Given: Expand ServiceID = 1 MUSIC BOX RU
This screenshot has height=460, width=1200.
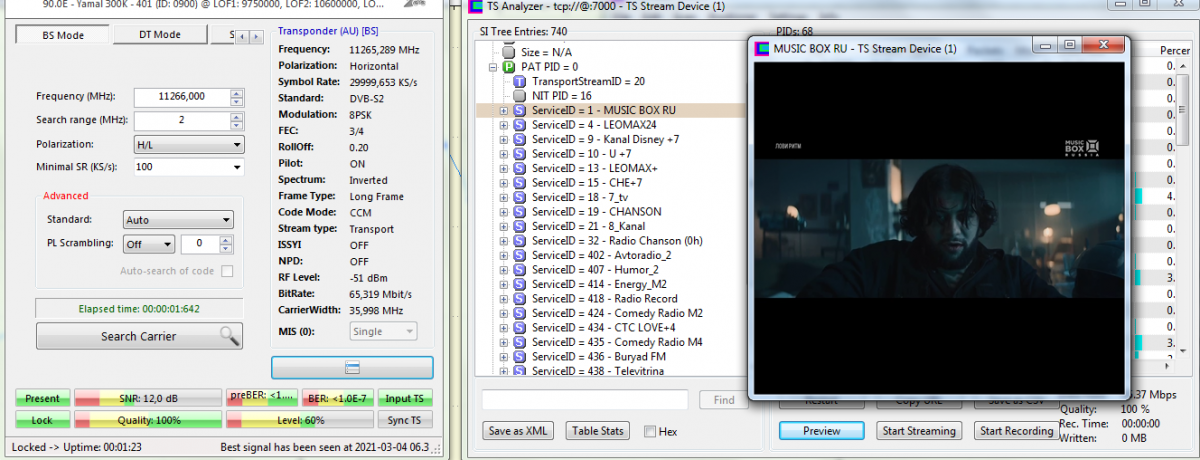Looking at the screenshot, I should click(x=504, y=111).
